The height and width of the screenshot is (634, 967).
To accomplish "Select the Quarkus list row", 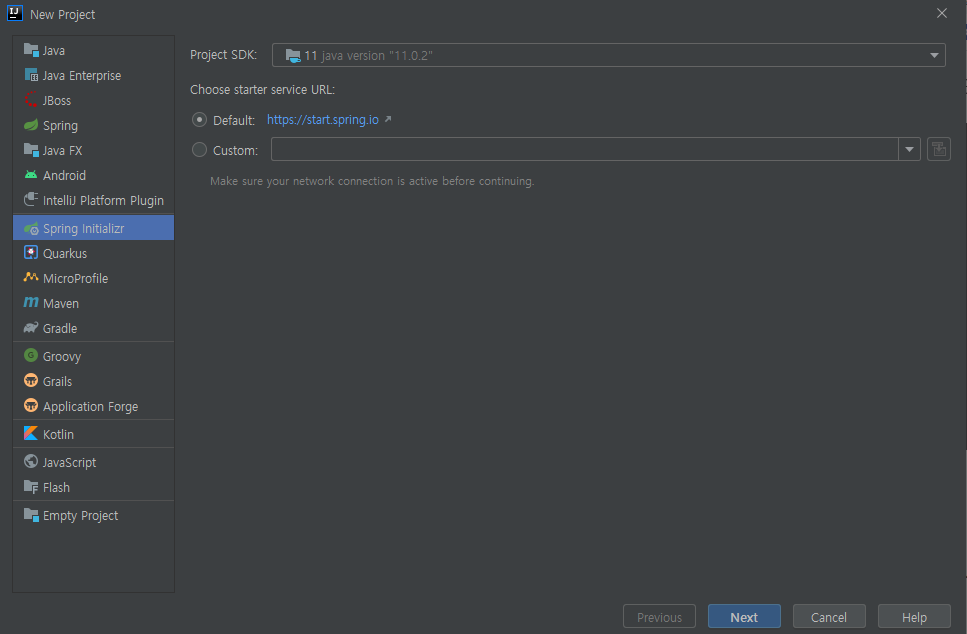I will coord(94,253).
